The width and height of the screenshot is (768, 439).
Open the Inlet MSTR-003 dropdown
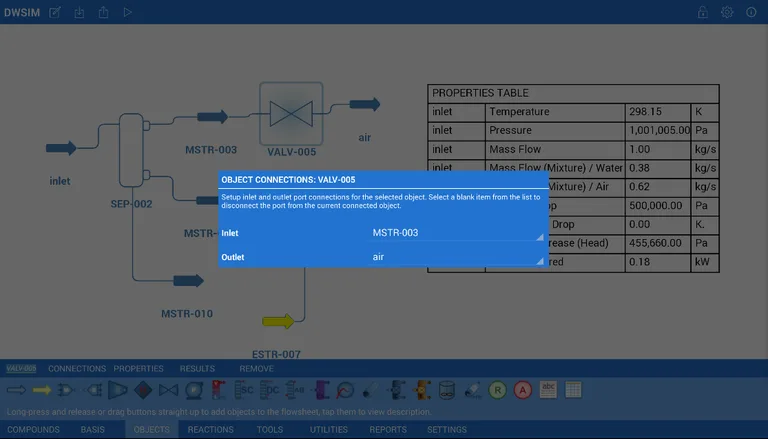[x=458, y=233]
